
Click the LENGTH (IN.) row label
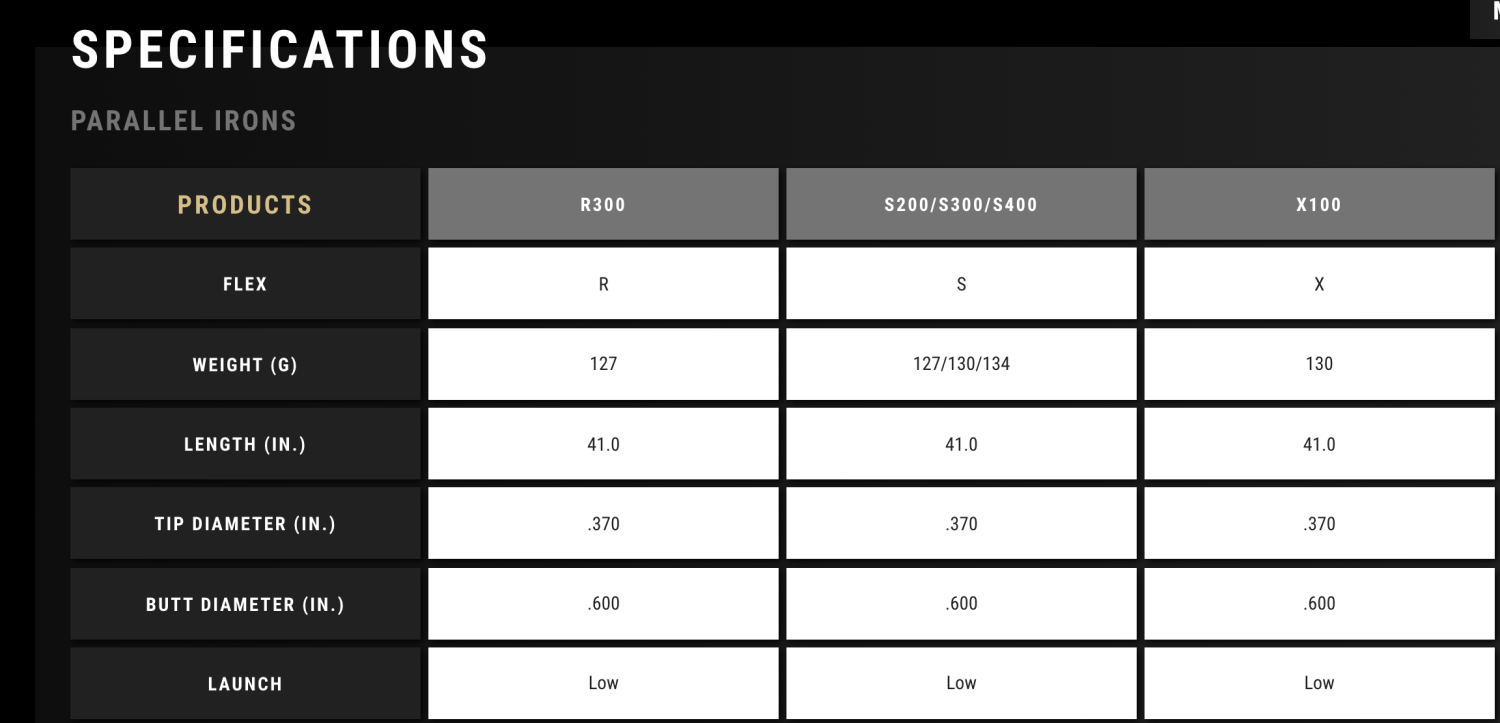coord(245,444)
